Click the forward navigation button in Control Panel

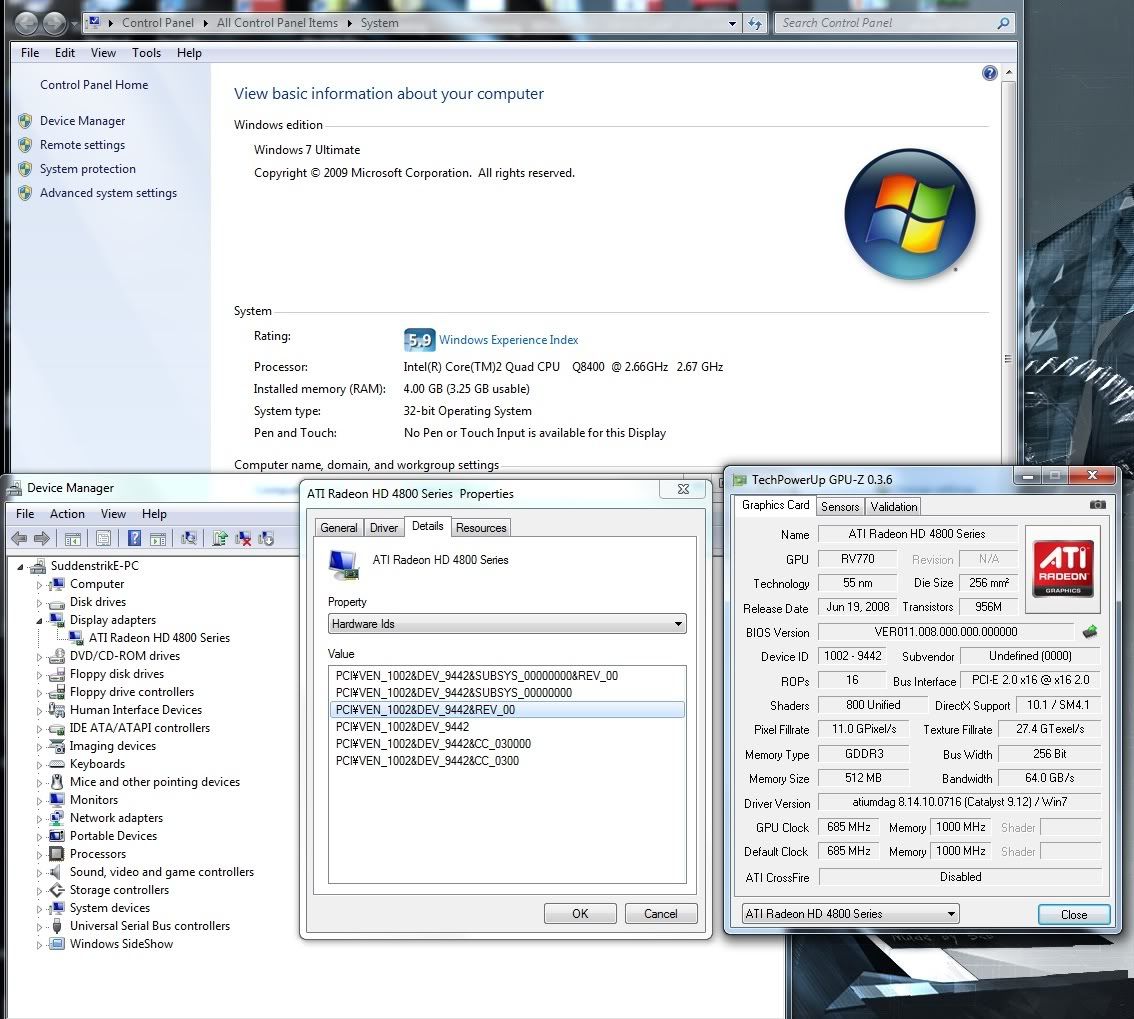pyautogui.click(x=54, y=23)
